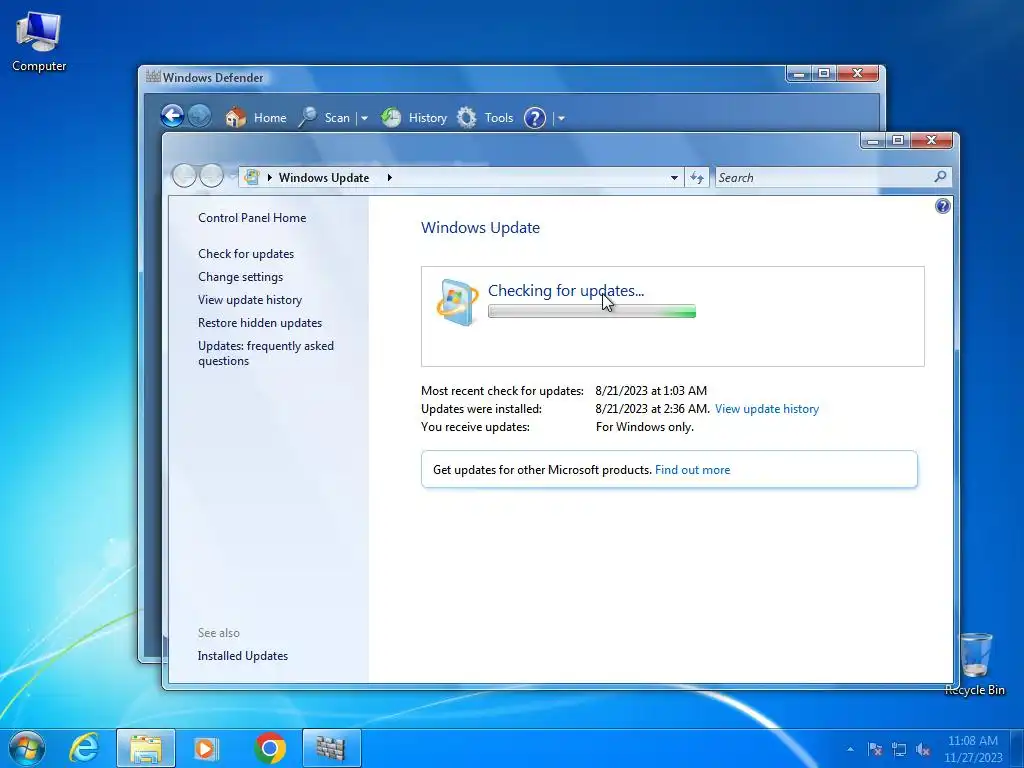Click Windows Update shield icon
The image size is (1024, 768).
[x=457, y=302]
